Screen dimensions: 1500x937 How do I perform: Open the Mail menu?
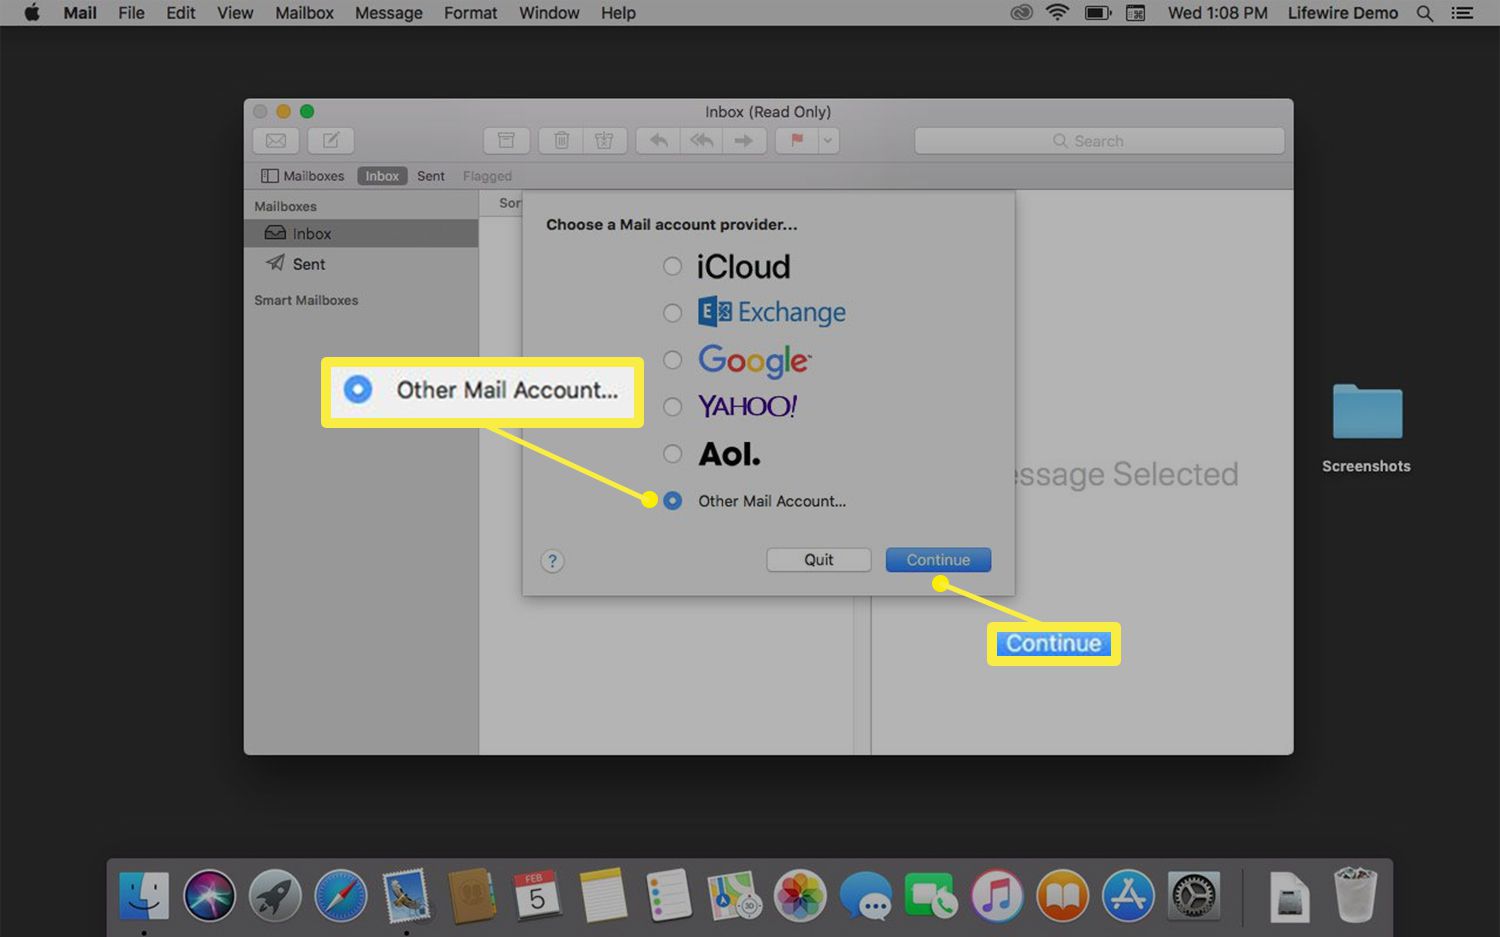point(80,13)
